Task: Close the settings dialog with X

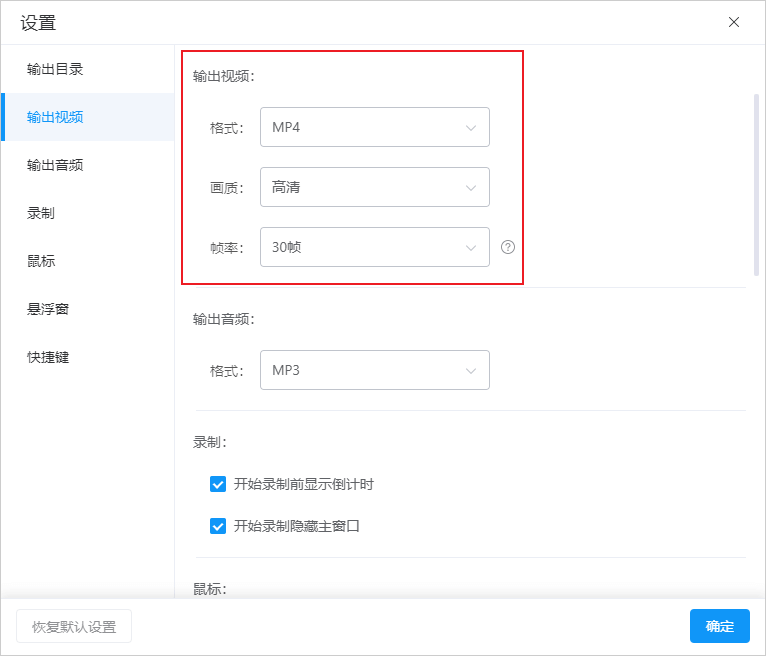Action: tap(733, 22)
